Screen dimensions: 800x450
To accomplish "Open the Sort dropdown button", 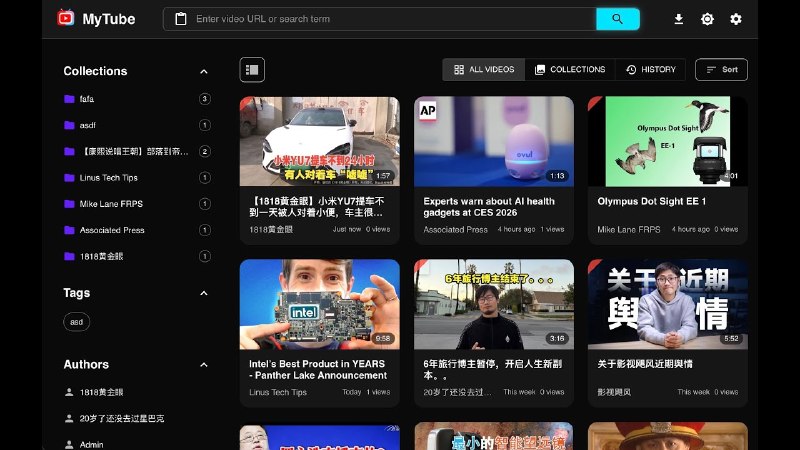I will pyautogui.click(x=721, y=69).
